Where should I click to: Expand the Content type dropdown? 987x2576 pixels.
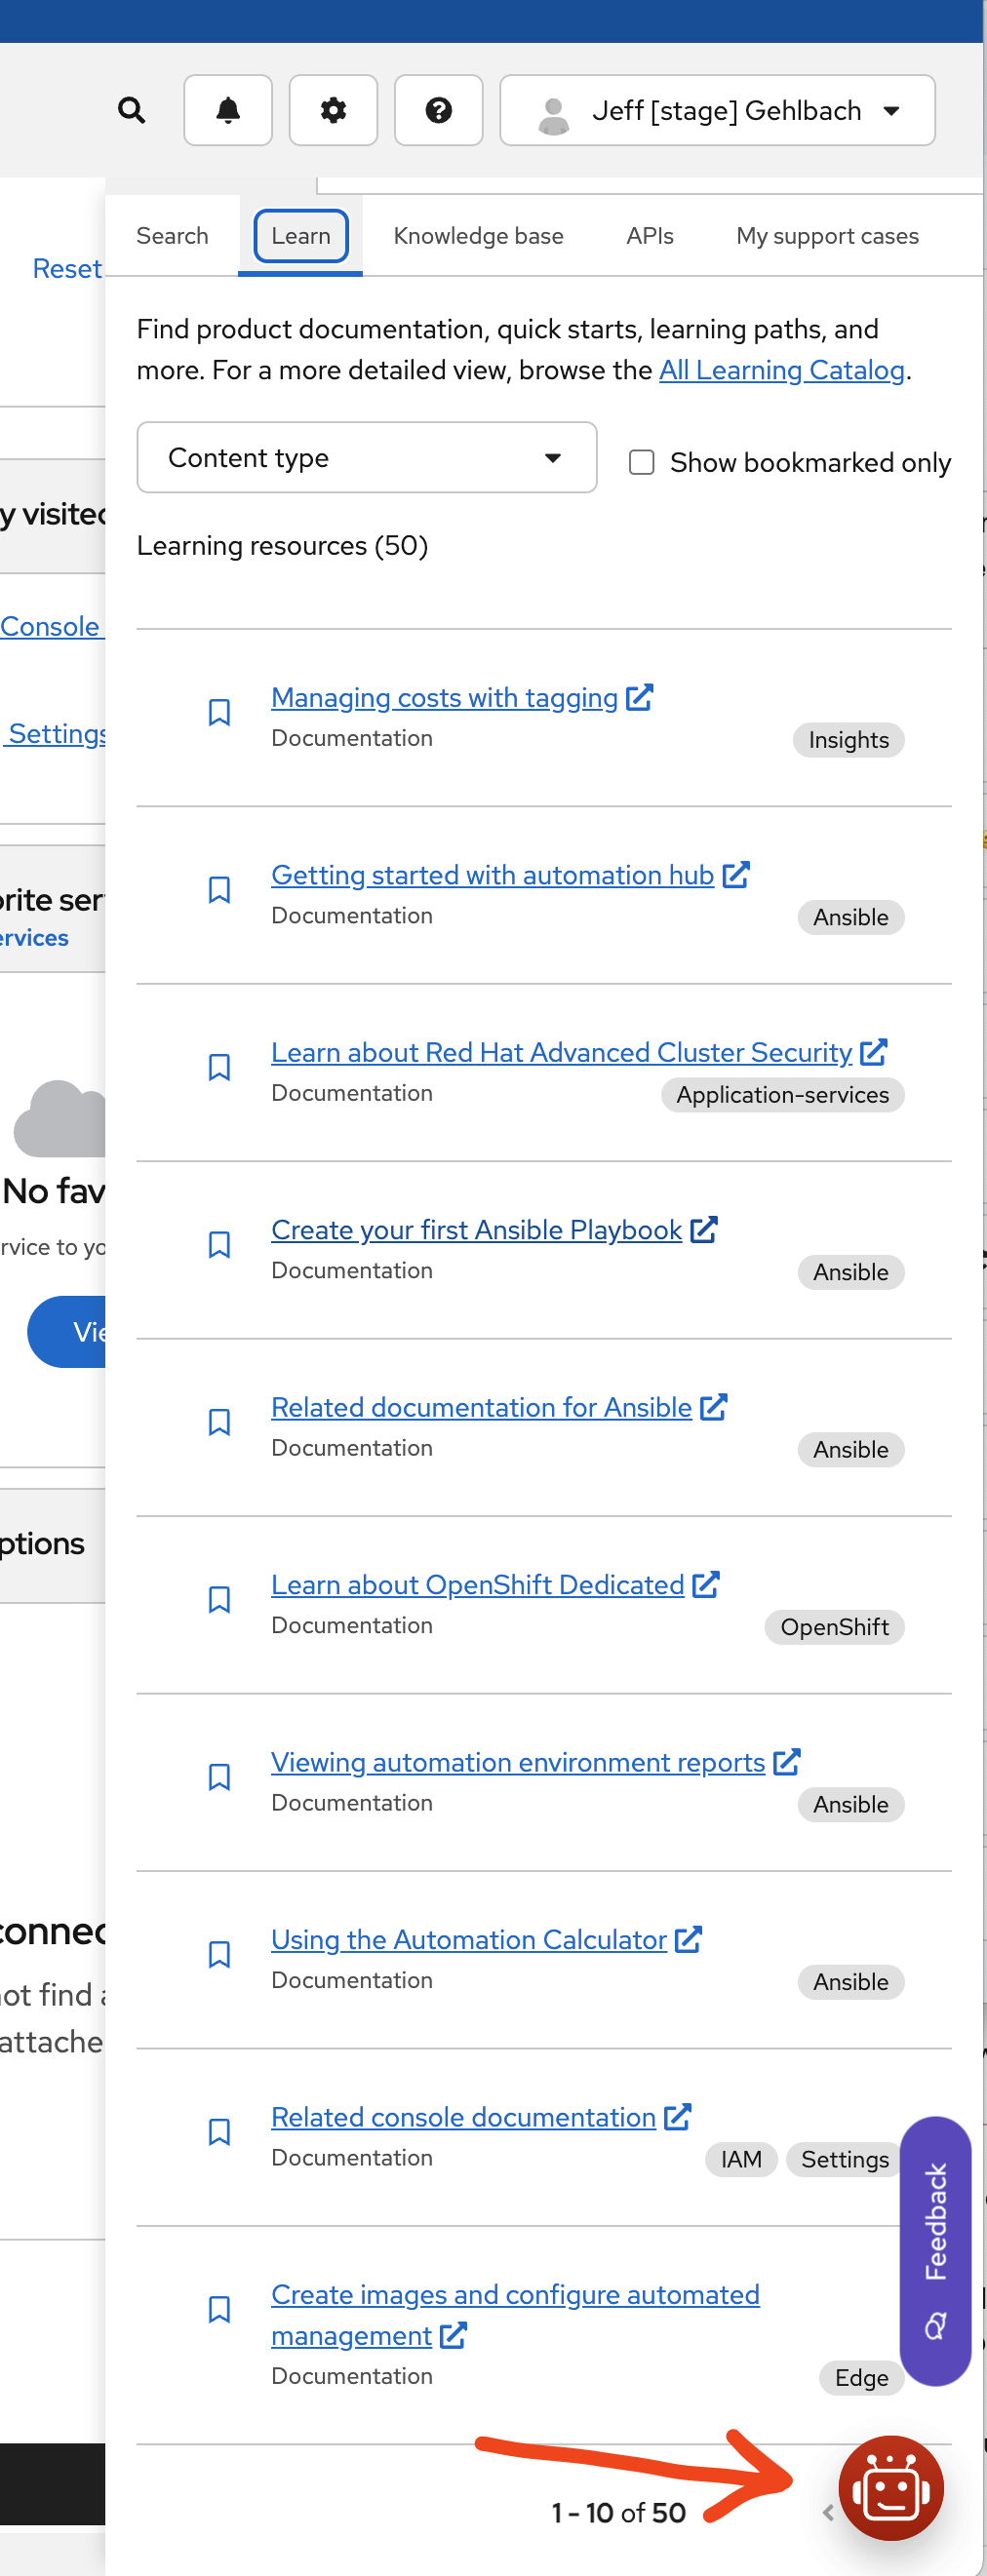click(366, 458)
